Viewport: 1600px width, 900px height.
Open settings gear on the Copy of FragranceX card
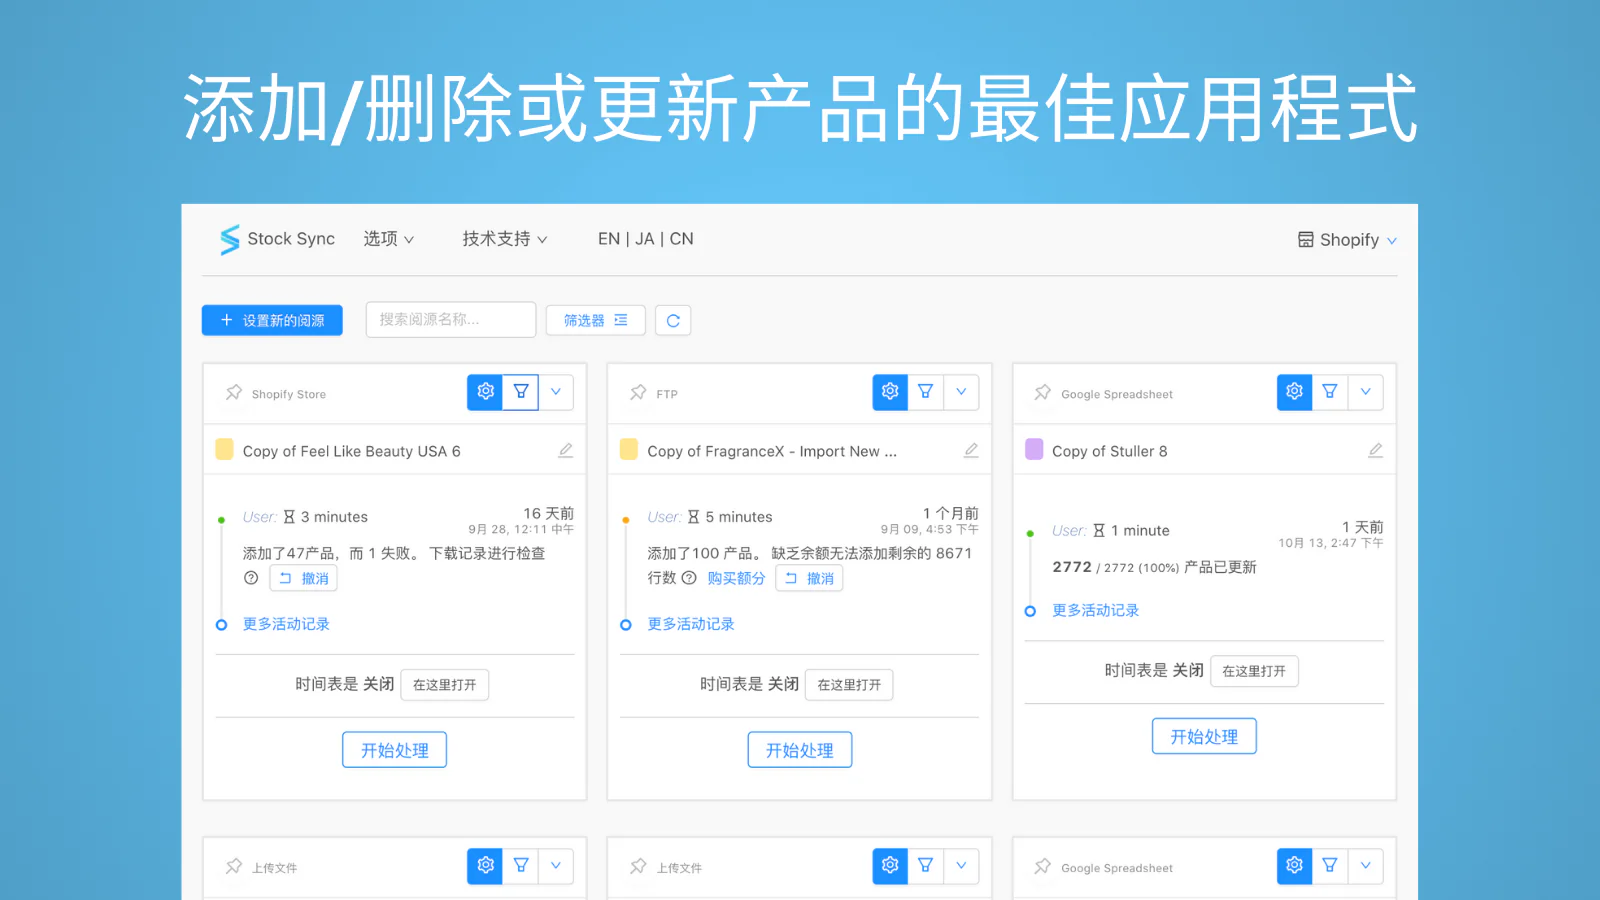tap(890, 392)
